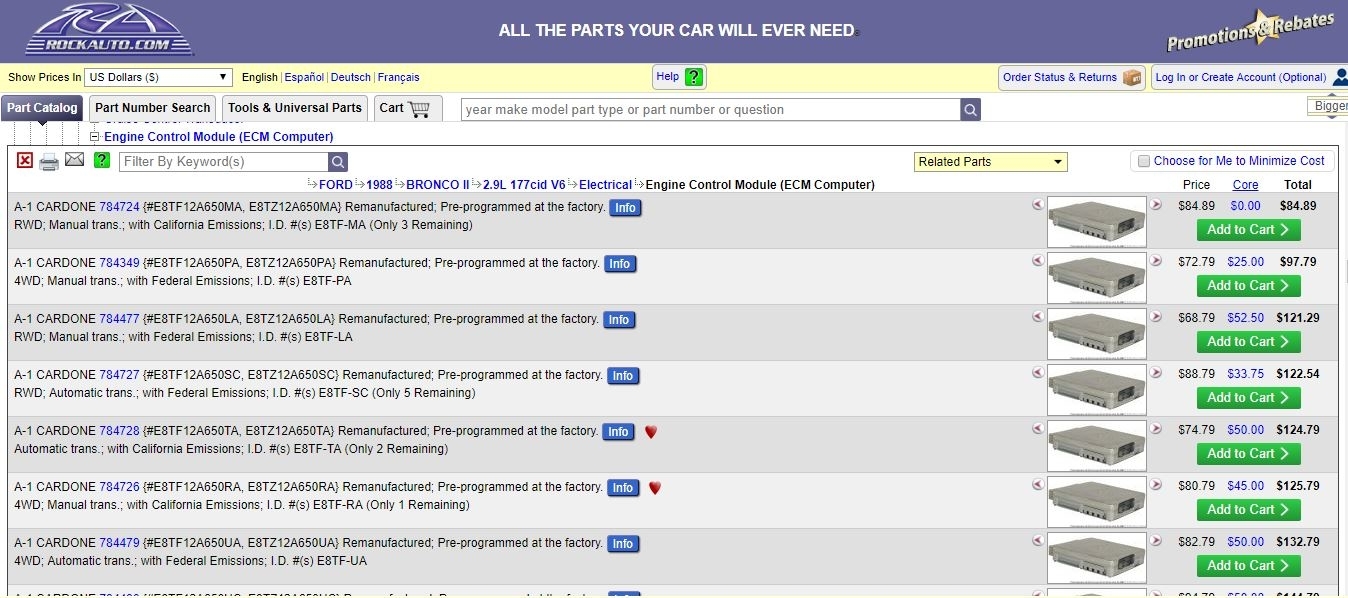The width and height of the screenshot is (1348, 598).
Task: Click next image arrow for part 784727
Action: 1156,373
